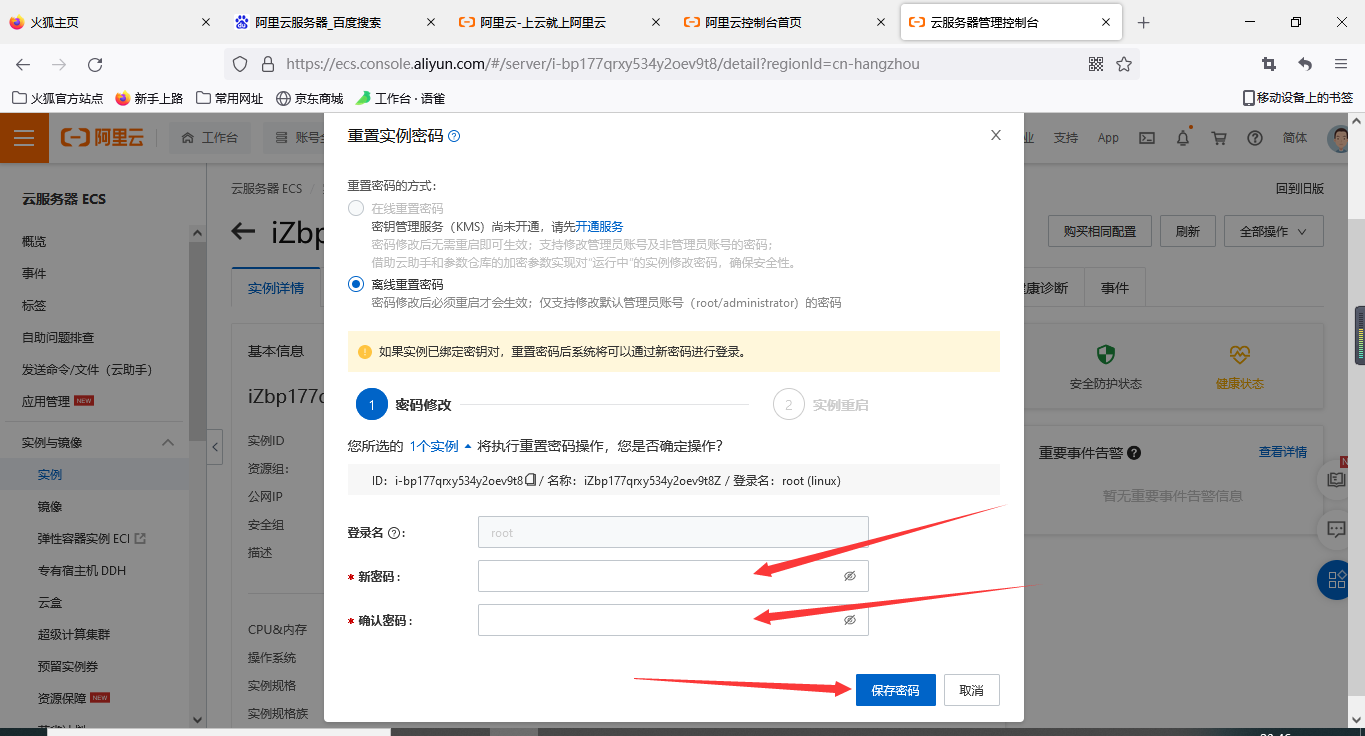This screenshot has width=1365, height=736.
Task: Open 标签 in the sidebar
Action: click(34, 305)
